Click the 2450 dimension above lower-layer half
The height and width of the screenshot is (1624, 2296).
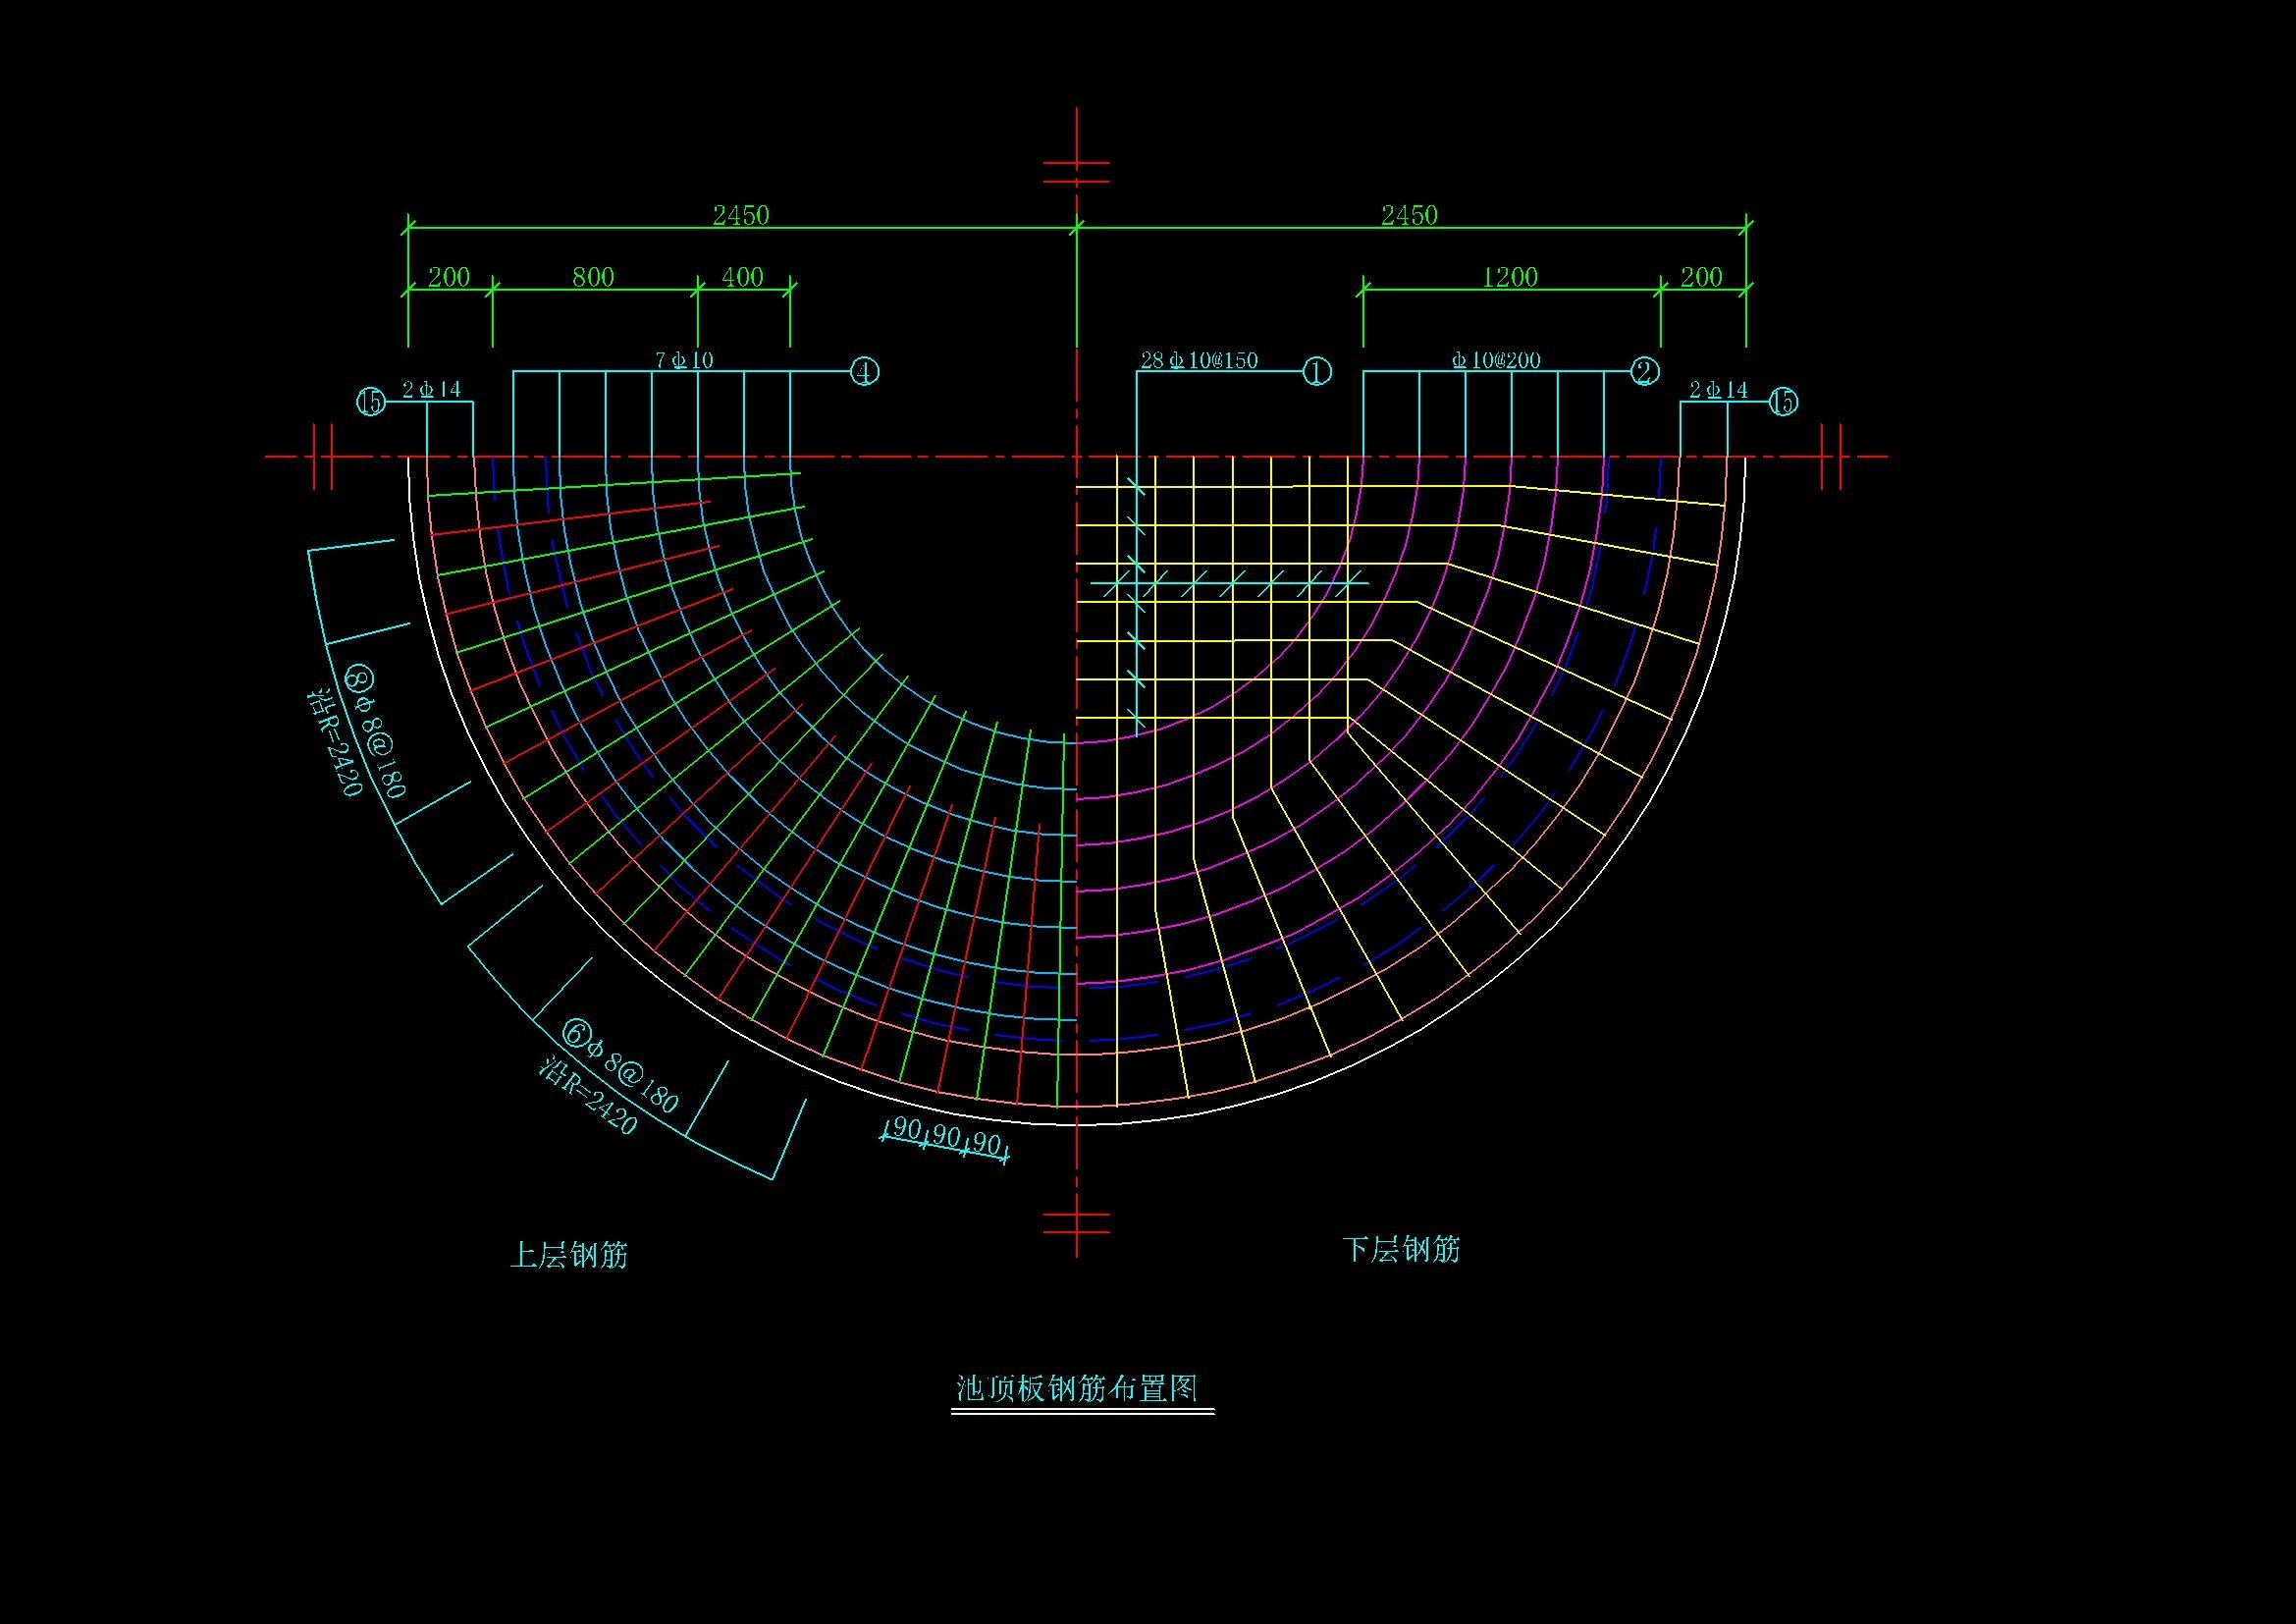pyautogui.click(x=1409, y=215)
